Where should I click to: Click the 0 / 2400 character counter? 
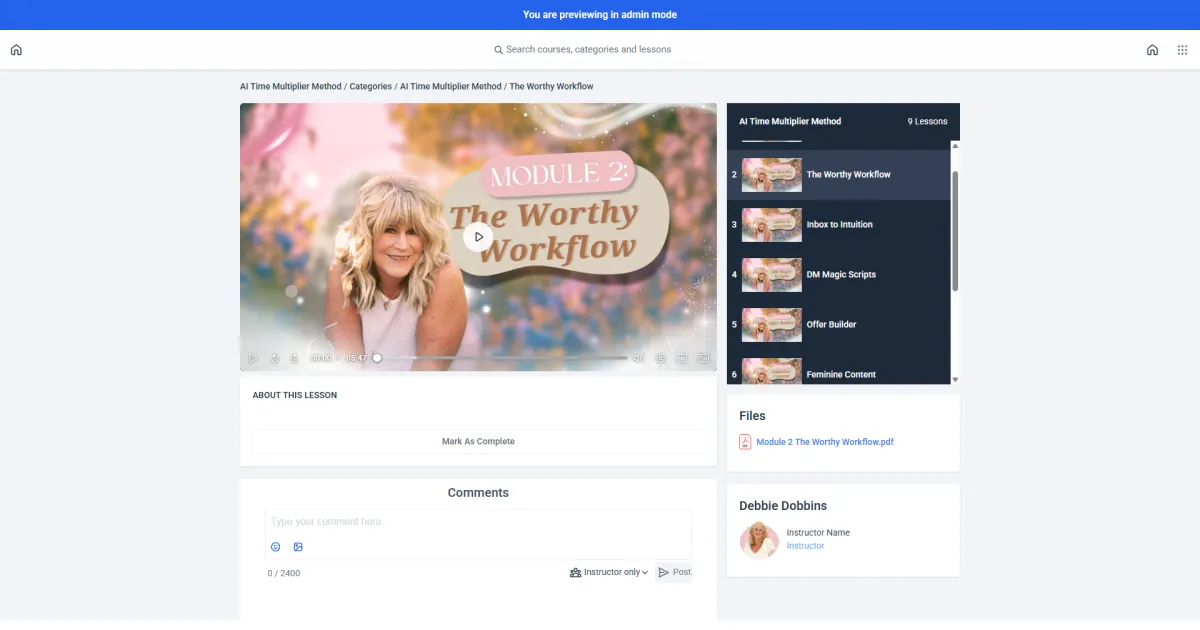pyautogui.click(x=284, y=574)
